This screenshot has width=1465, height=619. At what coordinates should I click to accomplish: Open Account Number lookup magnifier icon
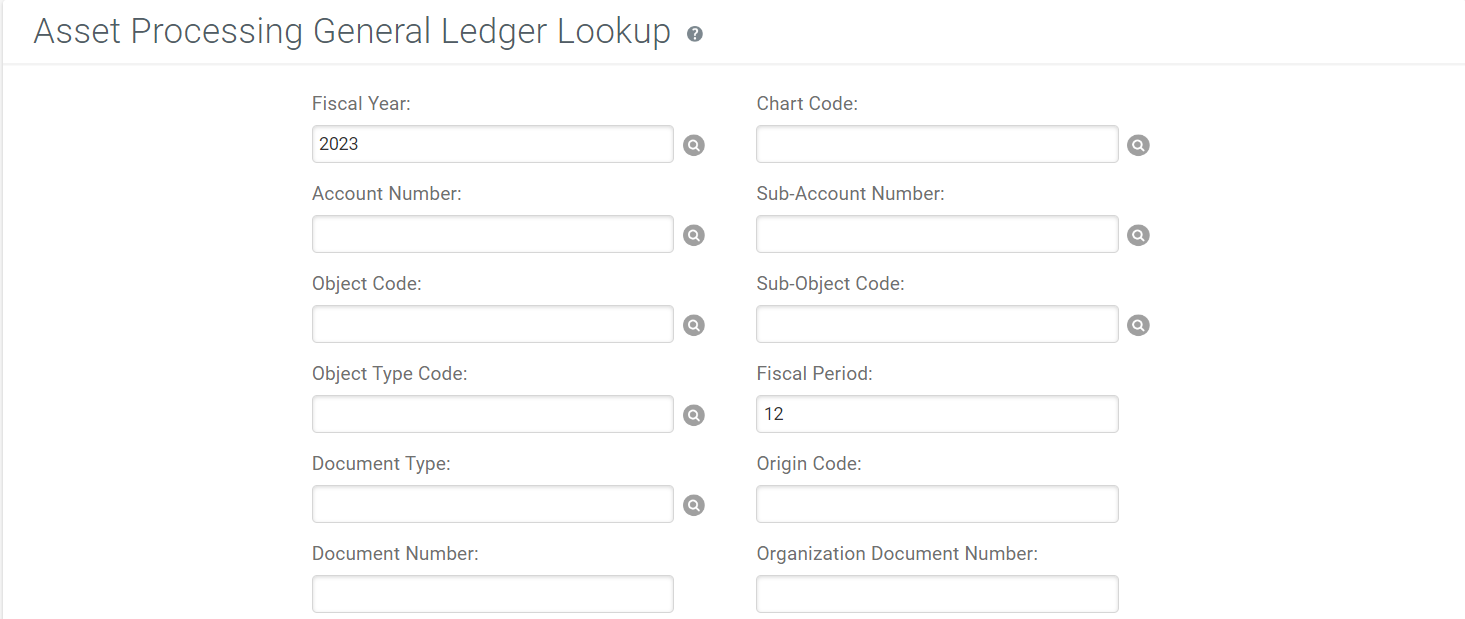coord(694,235)
